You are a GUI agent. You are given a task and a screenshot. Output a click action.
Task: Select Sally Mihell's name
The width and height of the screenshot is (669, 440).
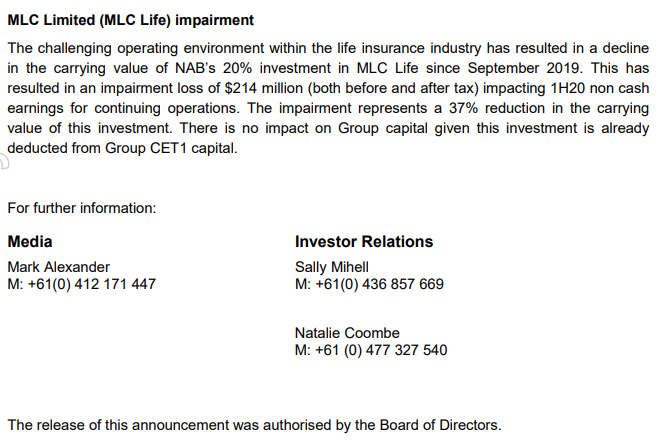[332, 267]
